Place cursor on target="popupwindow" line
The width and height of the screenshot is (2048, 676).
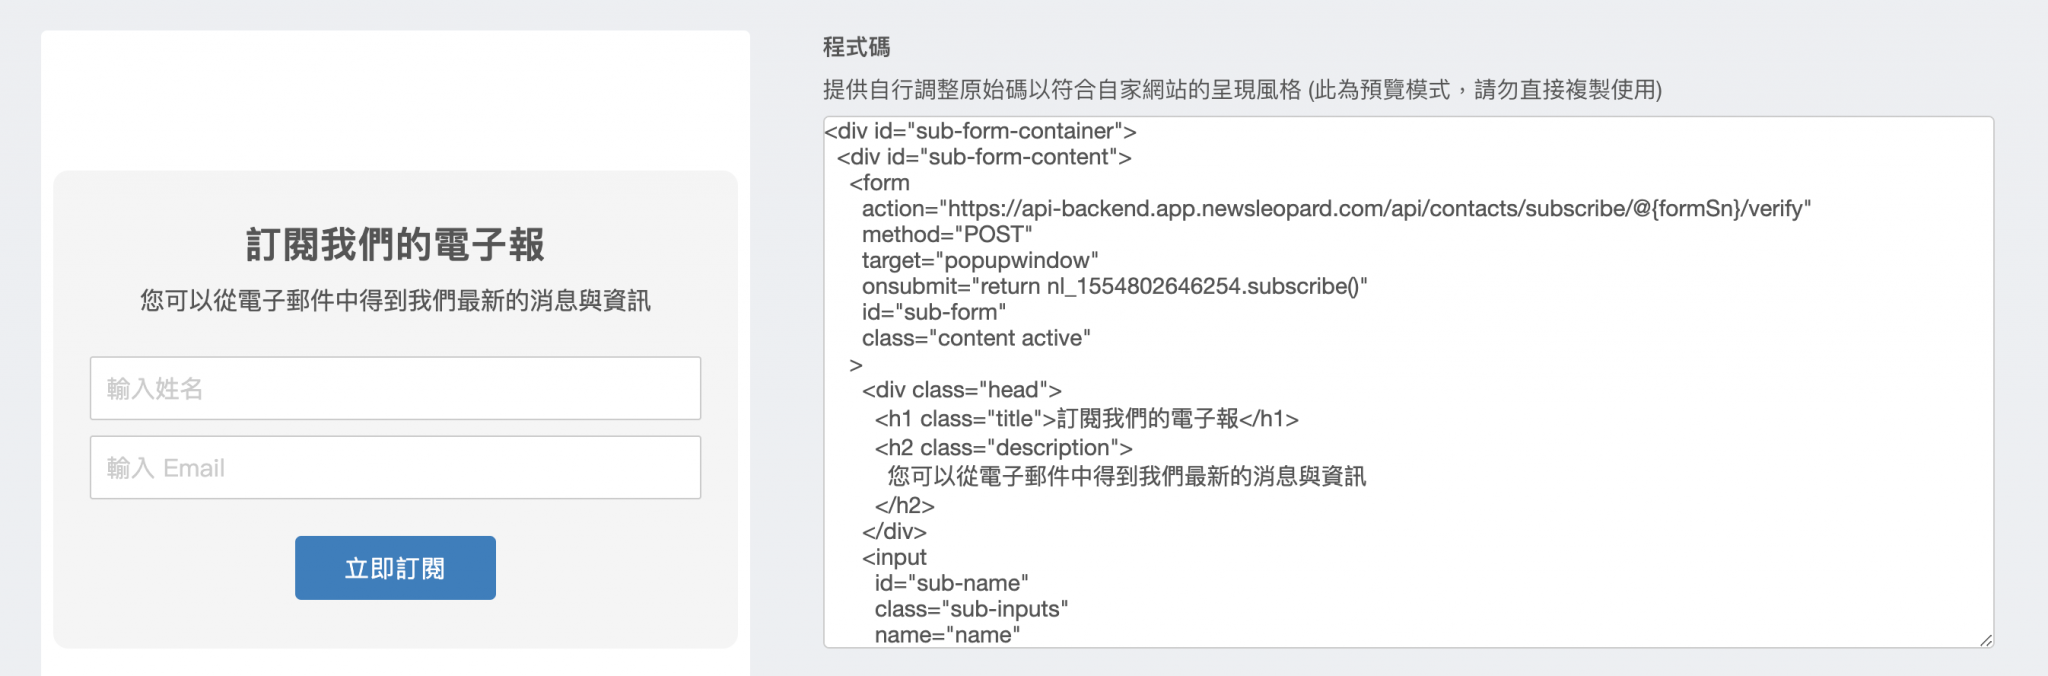pyautogui.click(x=980, y=261)
